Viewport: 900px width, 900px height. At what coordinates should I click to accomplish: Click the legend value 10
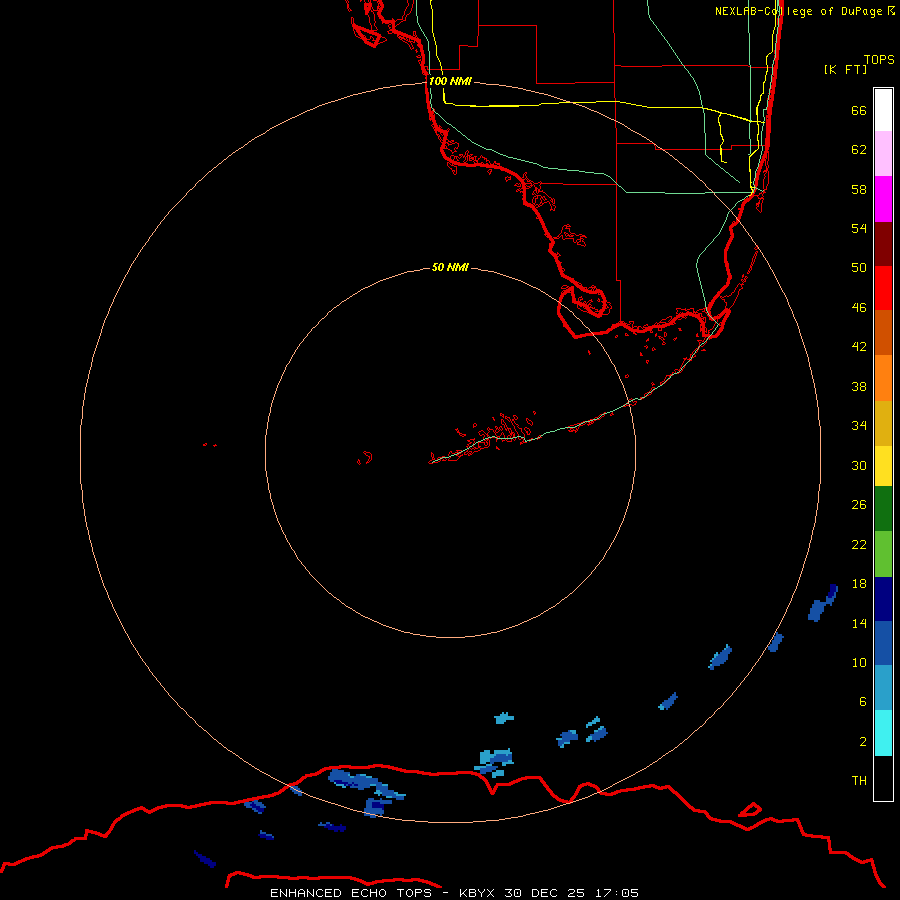point(859,662)
